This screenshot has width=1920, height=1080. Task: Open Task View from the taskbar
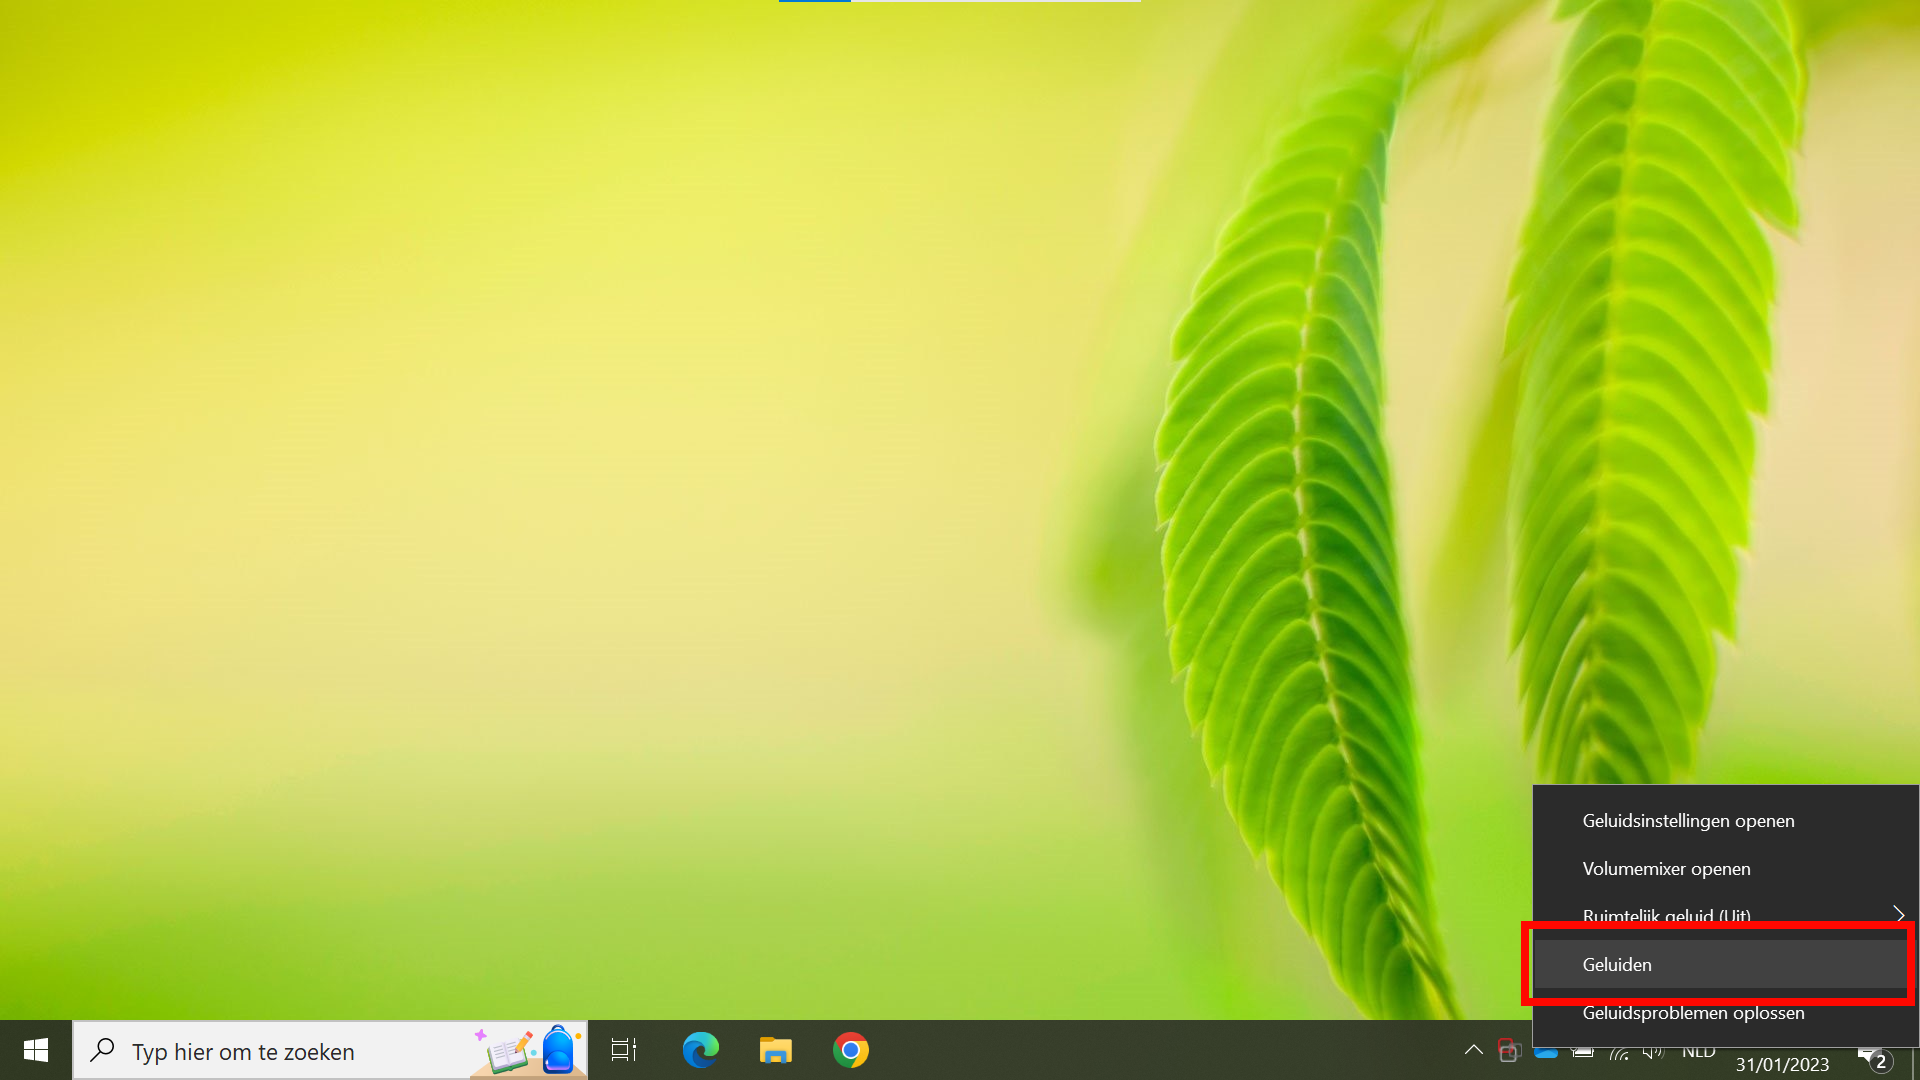pos(624,1050)
